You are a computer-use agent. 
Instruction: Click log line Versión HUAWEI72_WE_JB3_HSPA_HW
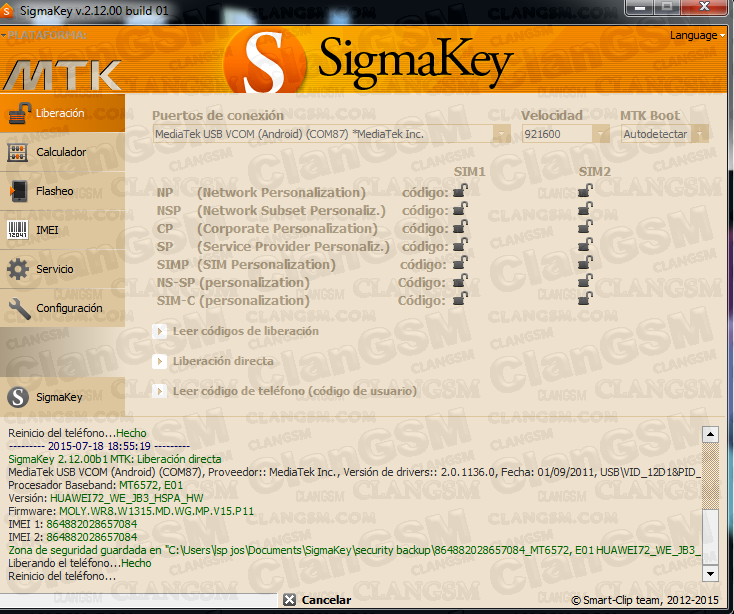[x=106, y=498]
